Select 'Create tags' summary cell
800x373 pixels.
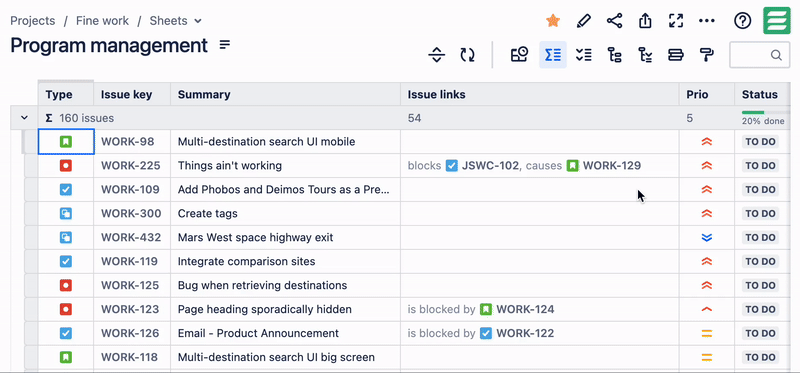coord(285,213)
